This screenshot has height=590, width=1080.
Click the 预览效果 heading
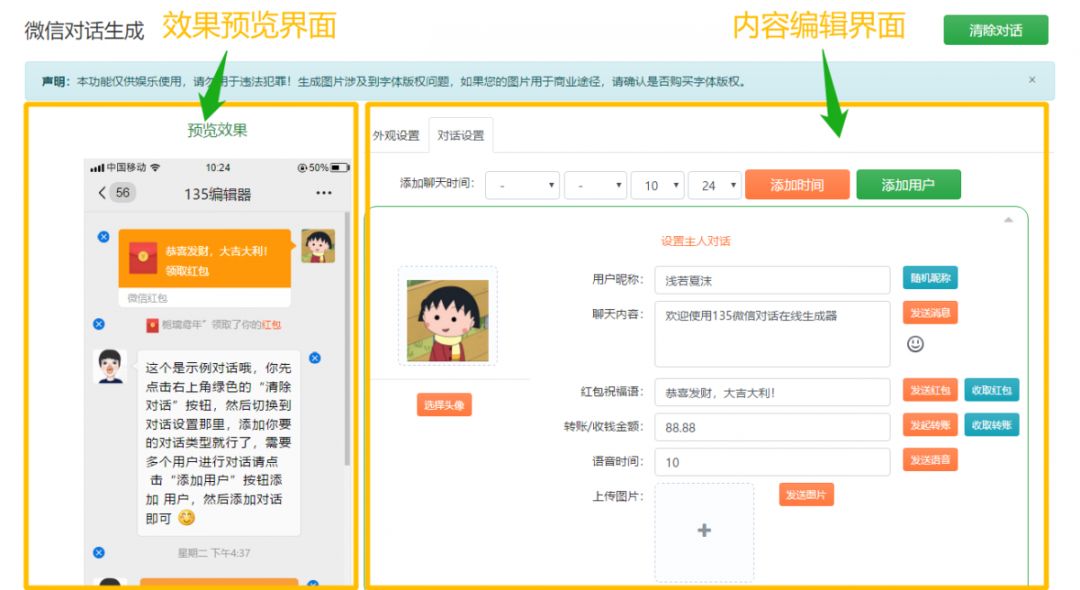(217, 130)
